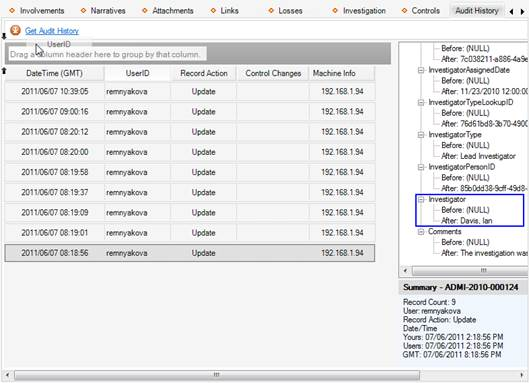The width and height of the screenshot is (529, 383).
Task: Go to the Attachments tab
Action: point(168,11)
